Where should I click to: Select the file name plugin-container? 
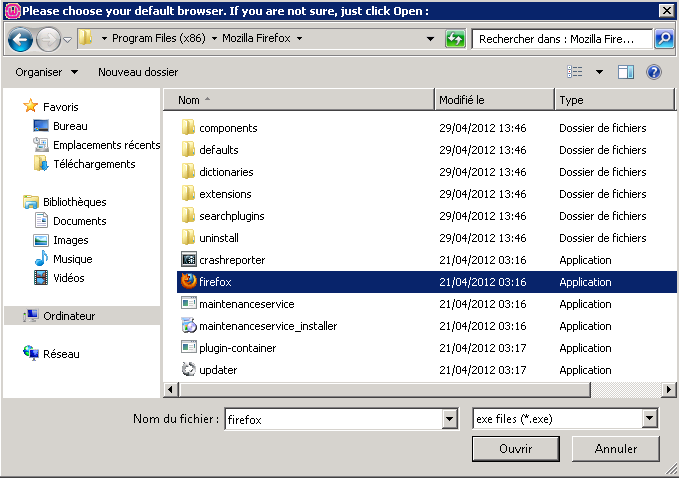click(x=237, y=348)
